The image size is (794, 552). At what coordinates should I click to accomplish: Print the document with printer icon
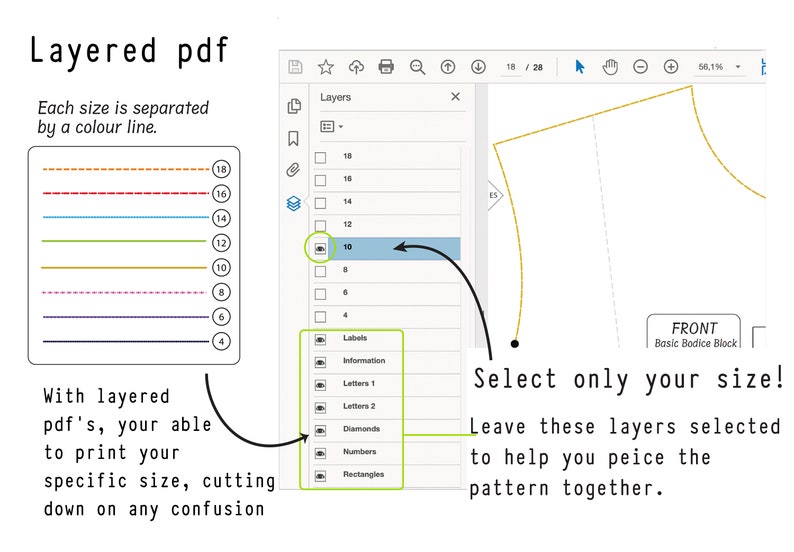[x=386, y=67]
